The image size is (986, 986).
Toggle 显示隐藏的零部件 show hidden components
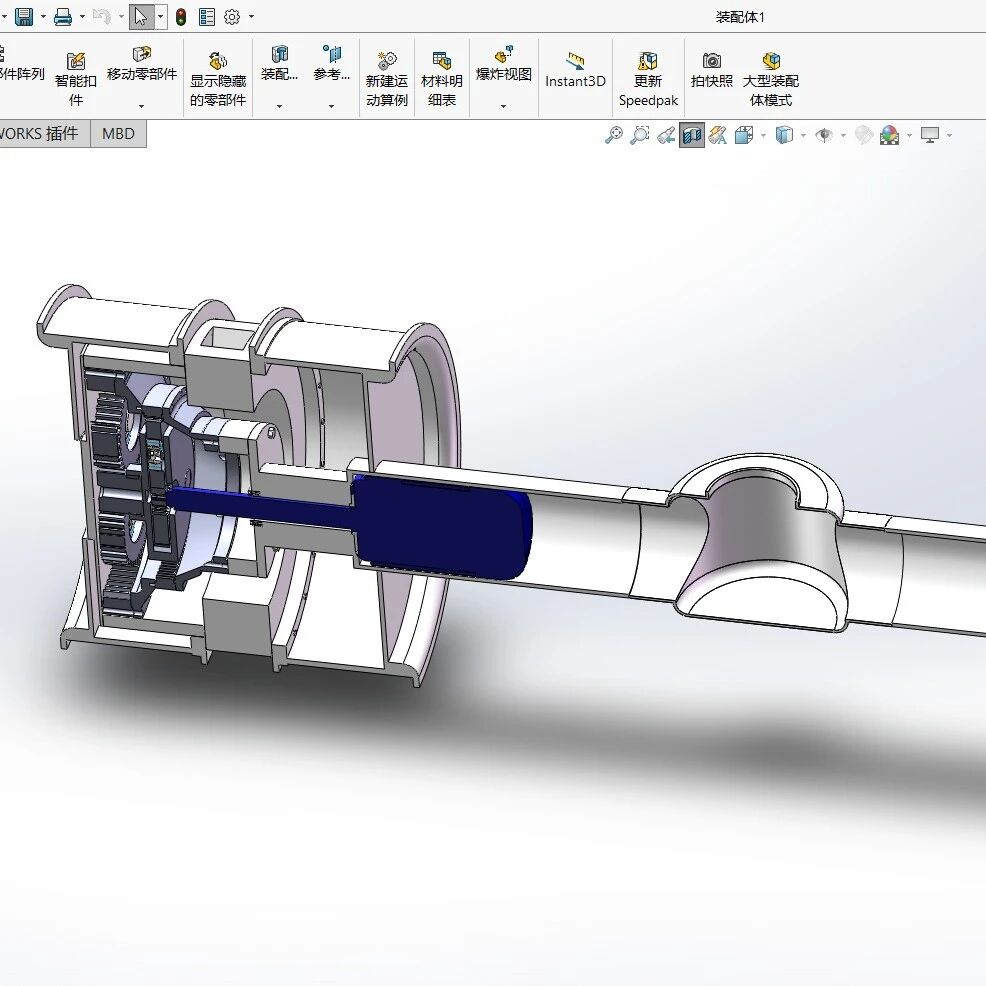point(218,79)
